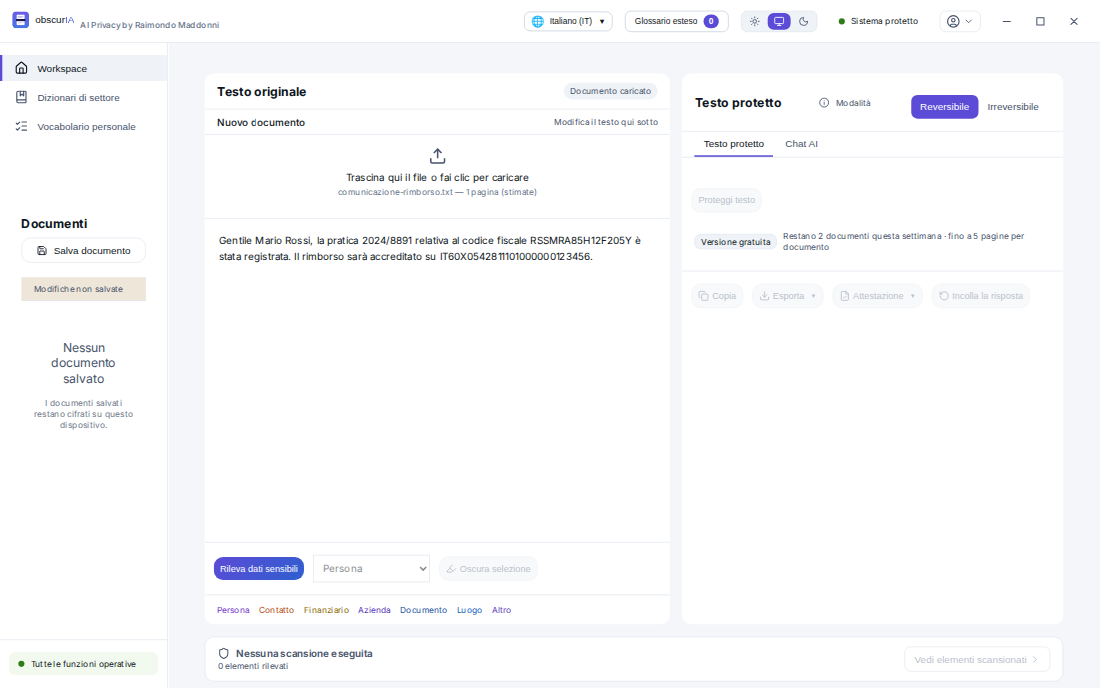Click the Glossario esteso count badge 0
The height and width of the screenshot is (688, 1100).
[x=711, y=21]
